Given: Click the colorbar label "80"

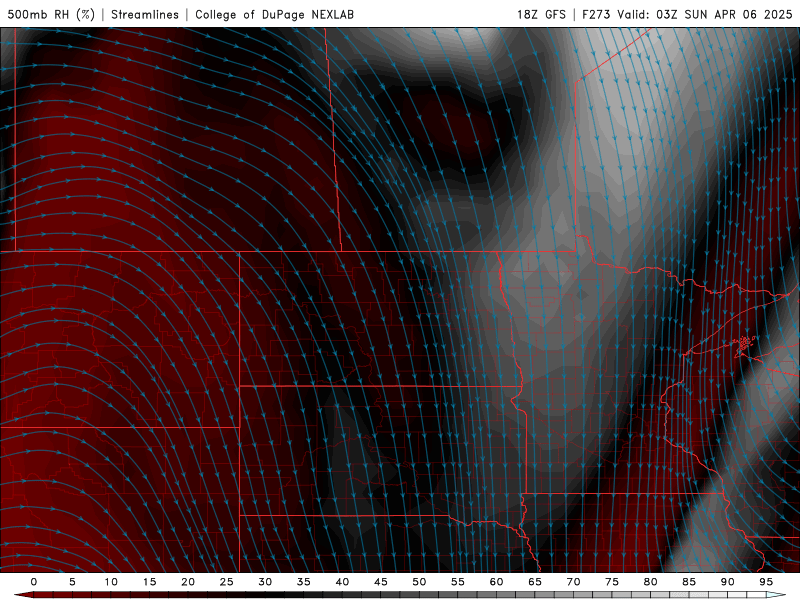Looking at the screenshot, I should [x=650, y=582].
